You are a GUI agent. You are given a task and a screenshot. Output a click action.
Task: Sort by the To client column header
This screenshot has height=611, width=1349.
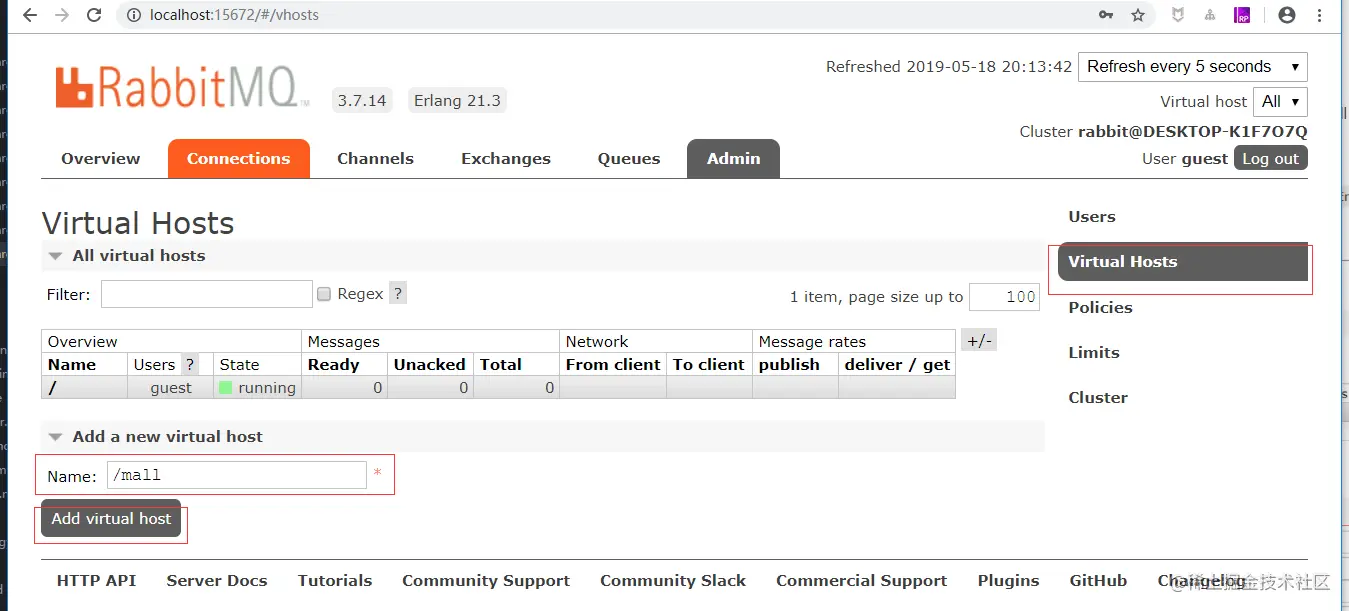(x=709, y=365)
